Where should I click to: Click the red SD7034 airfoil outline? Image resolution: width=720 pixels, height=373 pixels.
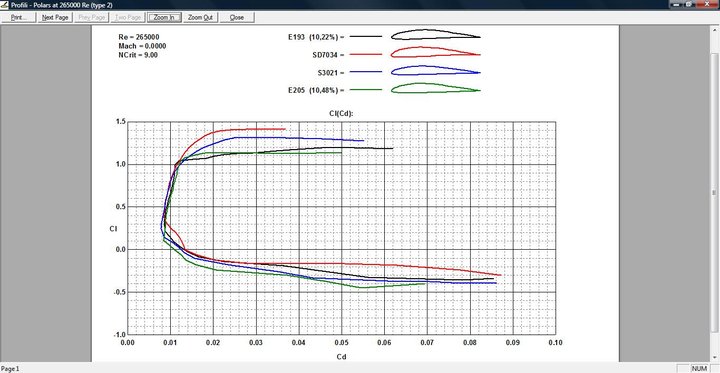pos(435,52)
